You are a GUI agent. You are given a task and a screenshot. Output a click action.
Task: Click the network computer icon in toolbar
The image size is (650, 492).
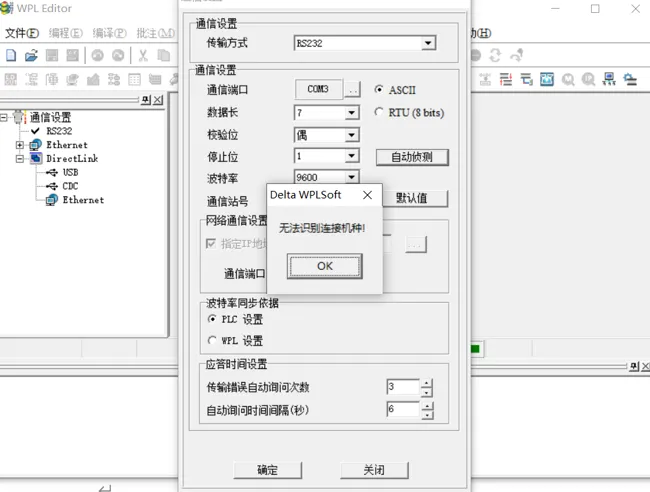point(609,79)
